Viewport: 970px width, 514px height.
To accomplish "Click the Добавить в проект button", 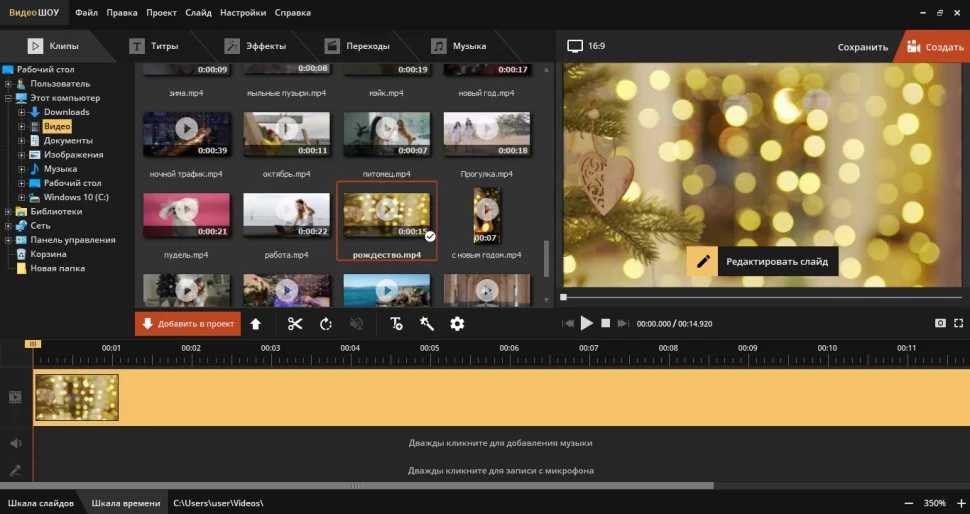I will [188, 324].
